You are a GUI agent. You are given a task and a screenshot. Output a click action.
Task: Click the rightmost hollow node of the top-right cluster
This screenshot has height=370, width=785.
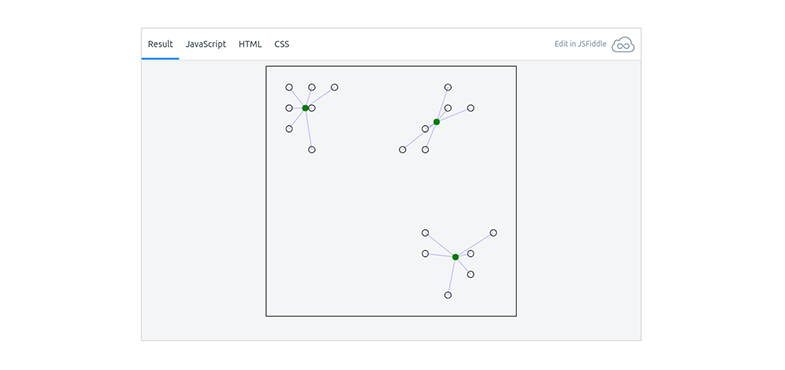click(471, 108)
